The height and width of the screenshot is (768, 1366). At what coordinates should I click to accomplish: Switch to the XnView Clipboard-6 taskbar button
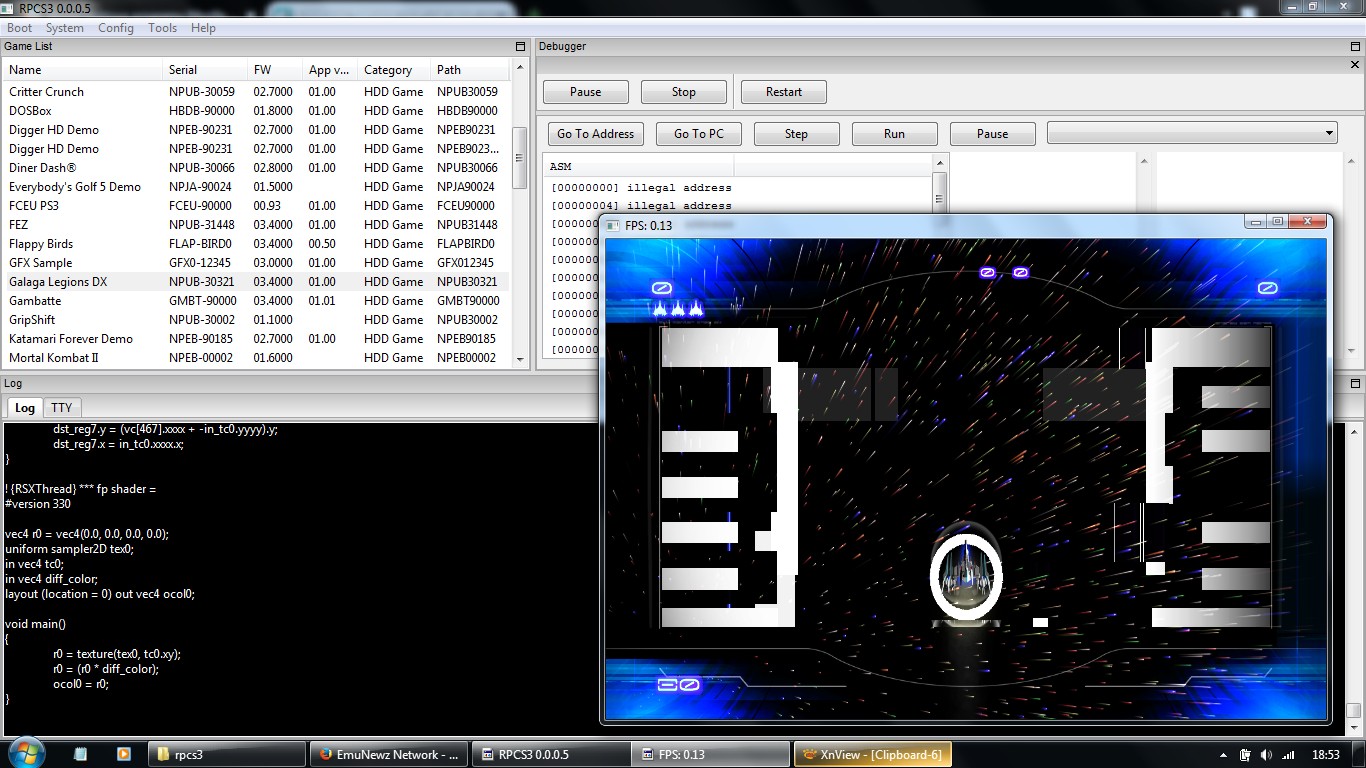873,754
